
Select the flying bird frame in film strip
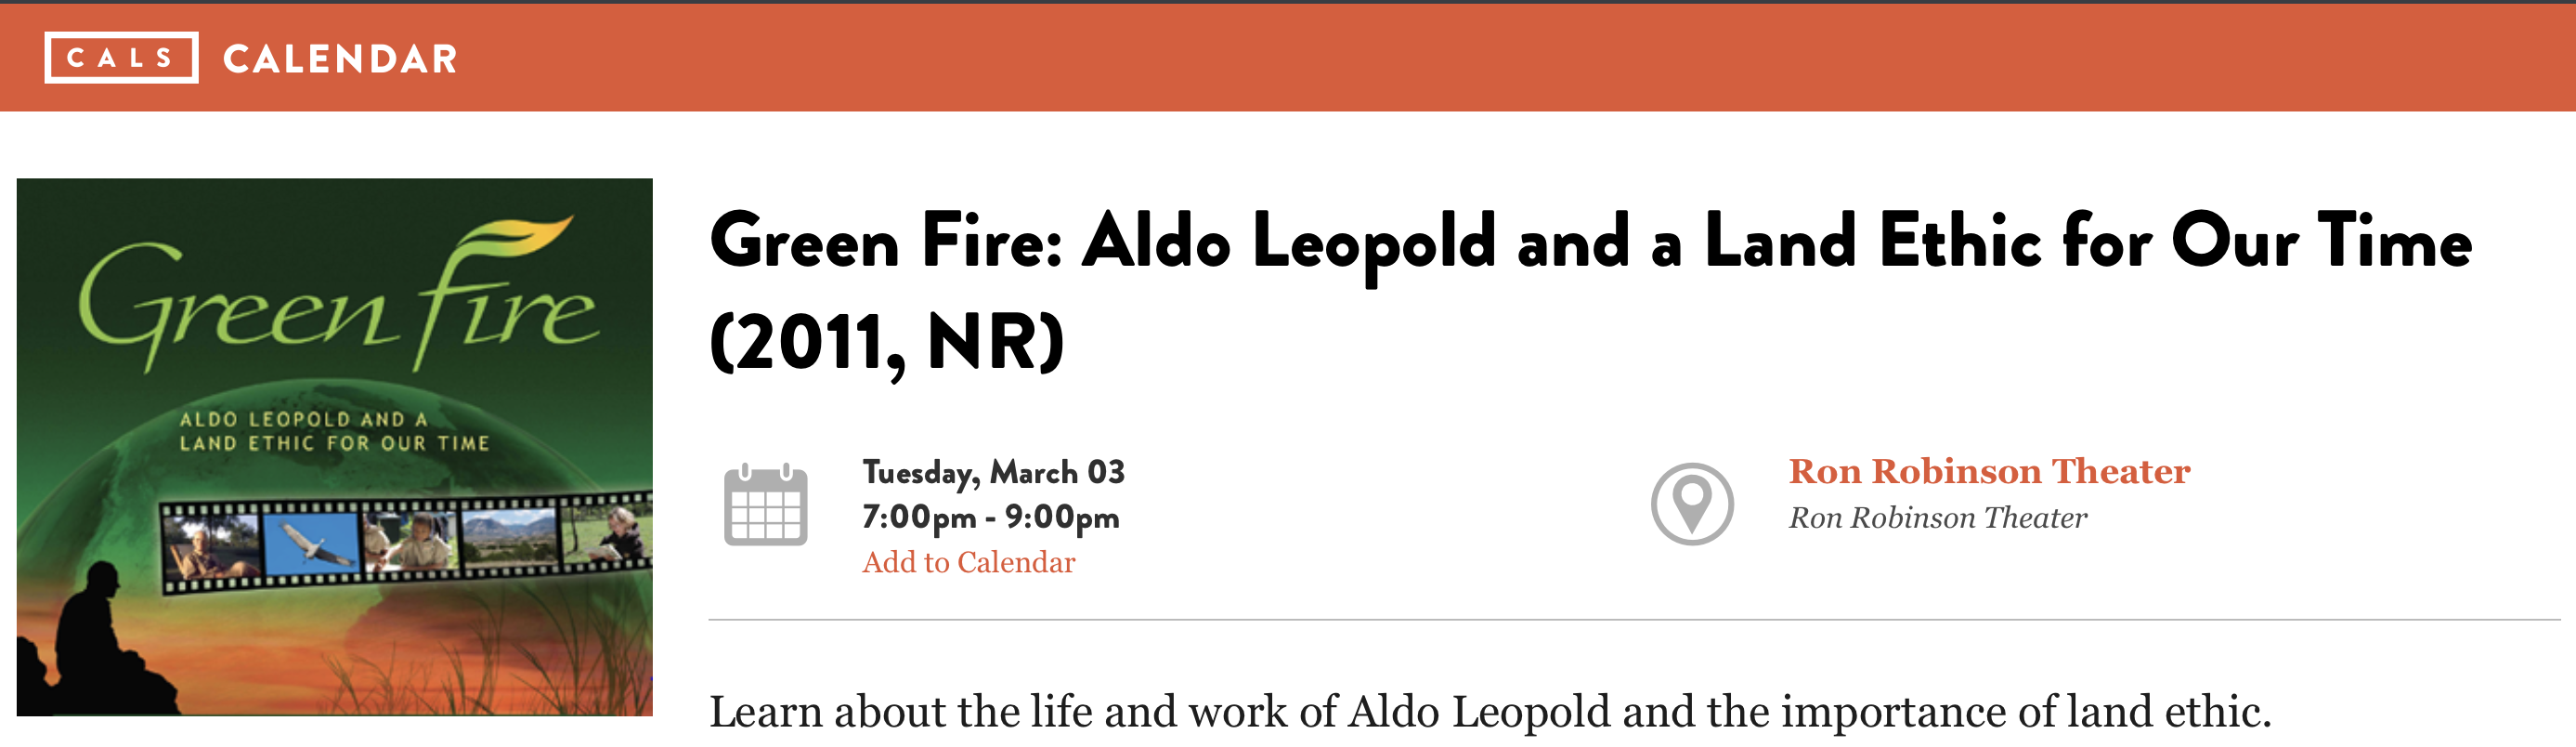[310, 545]
